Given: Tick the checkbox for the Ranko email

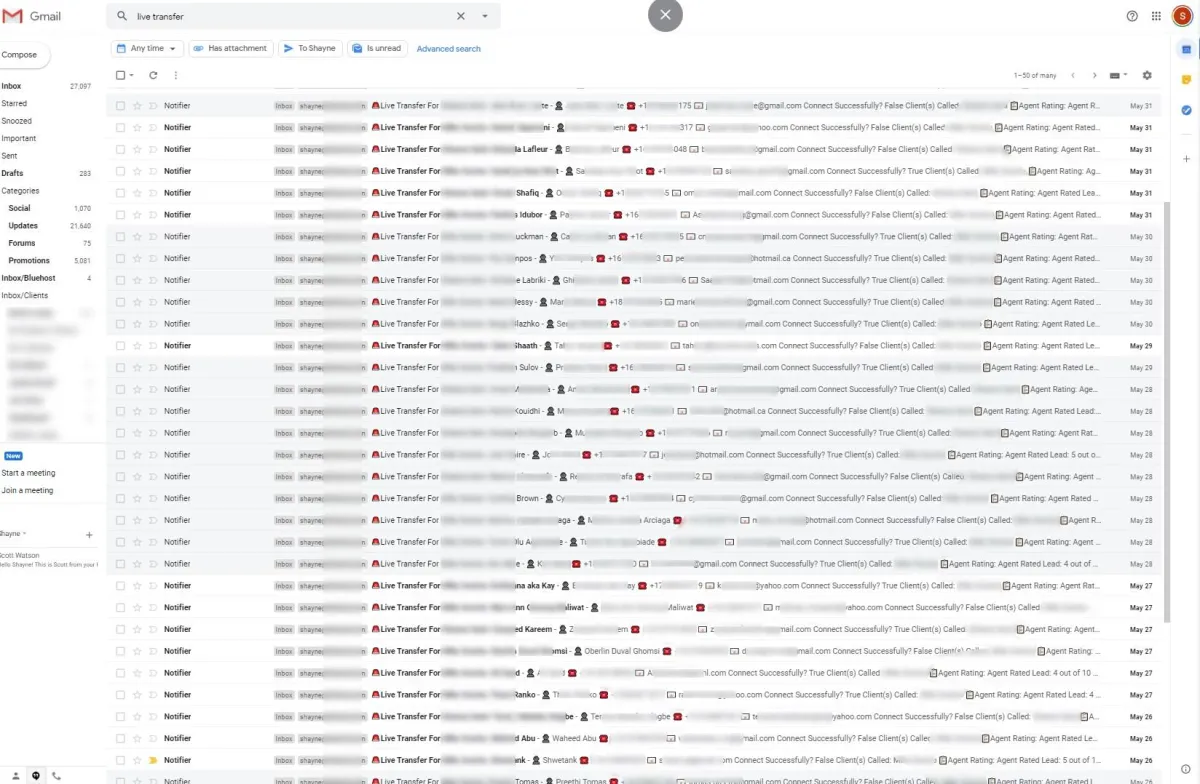Looking at the screenshot, I should coord(120,695).
